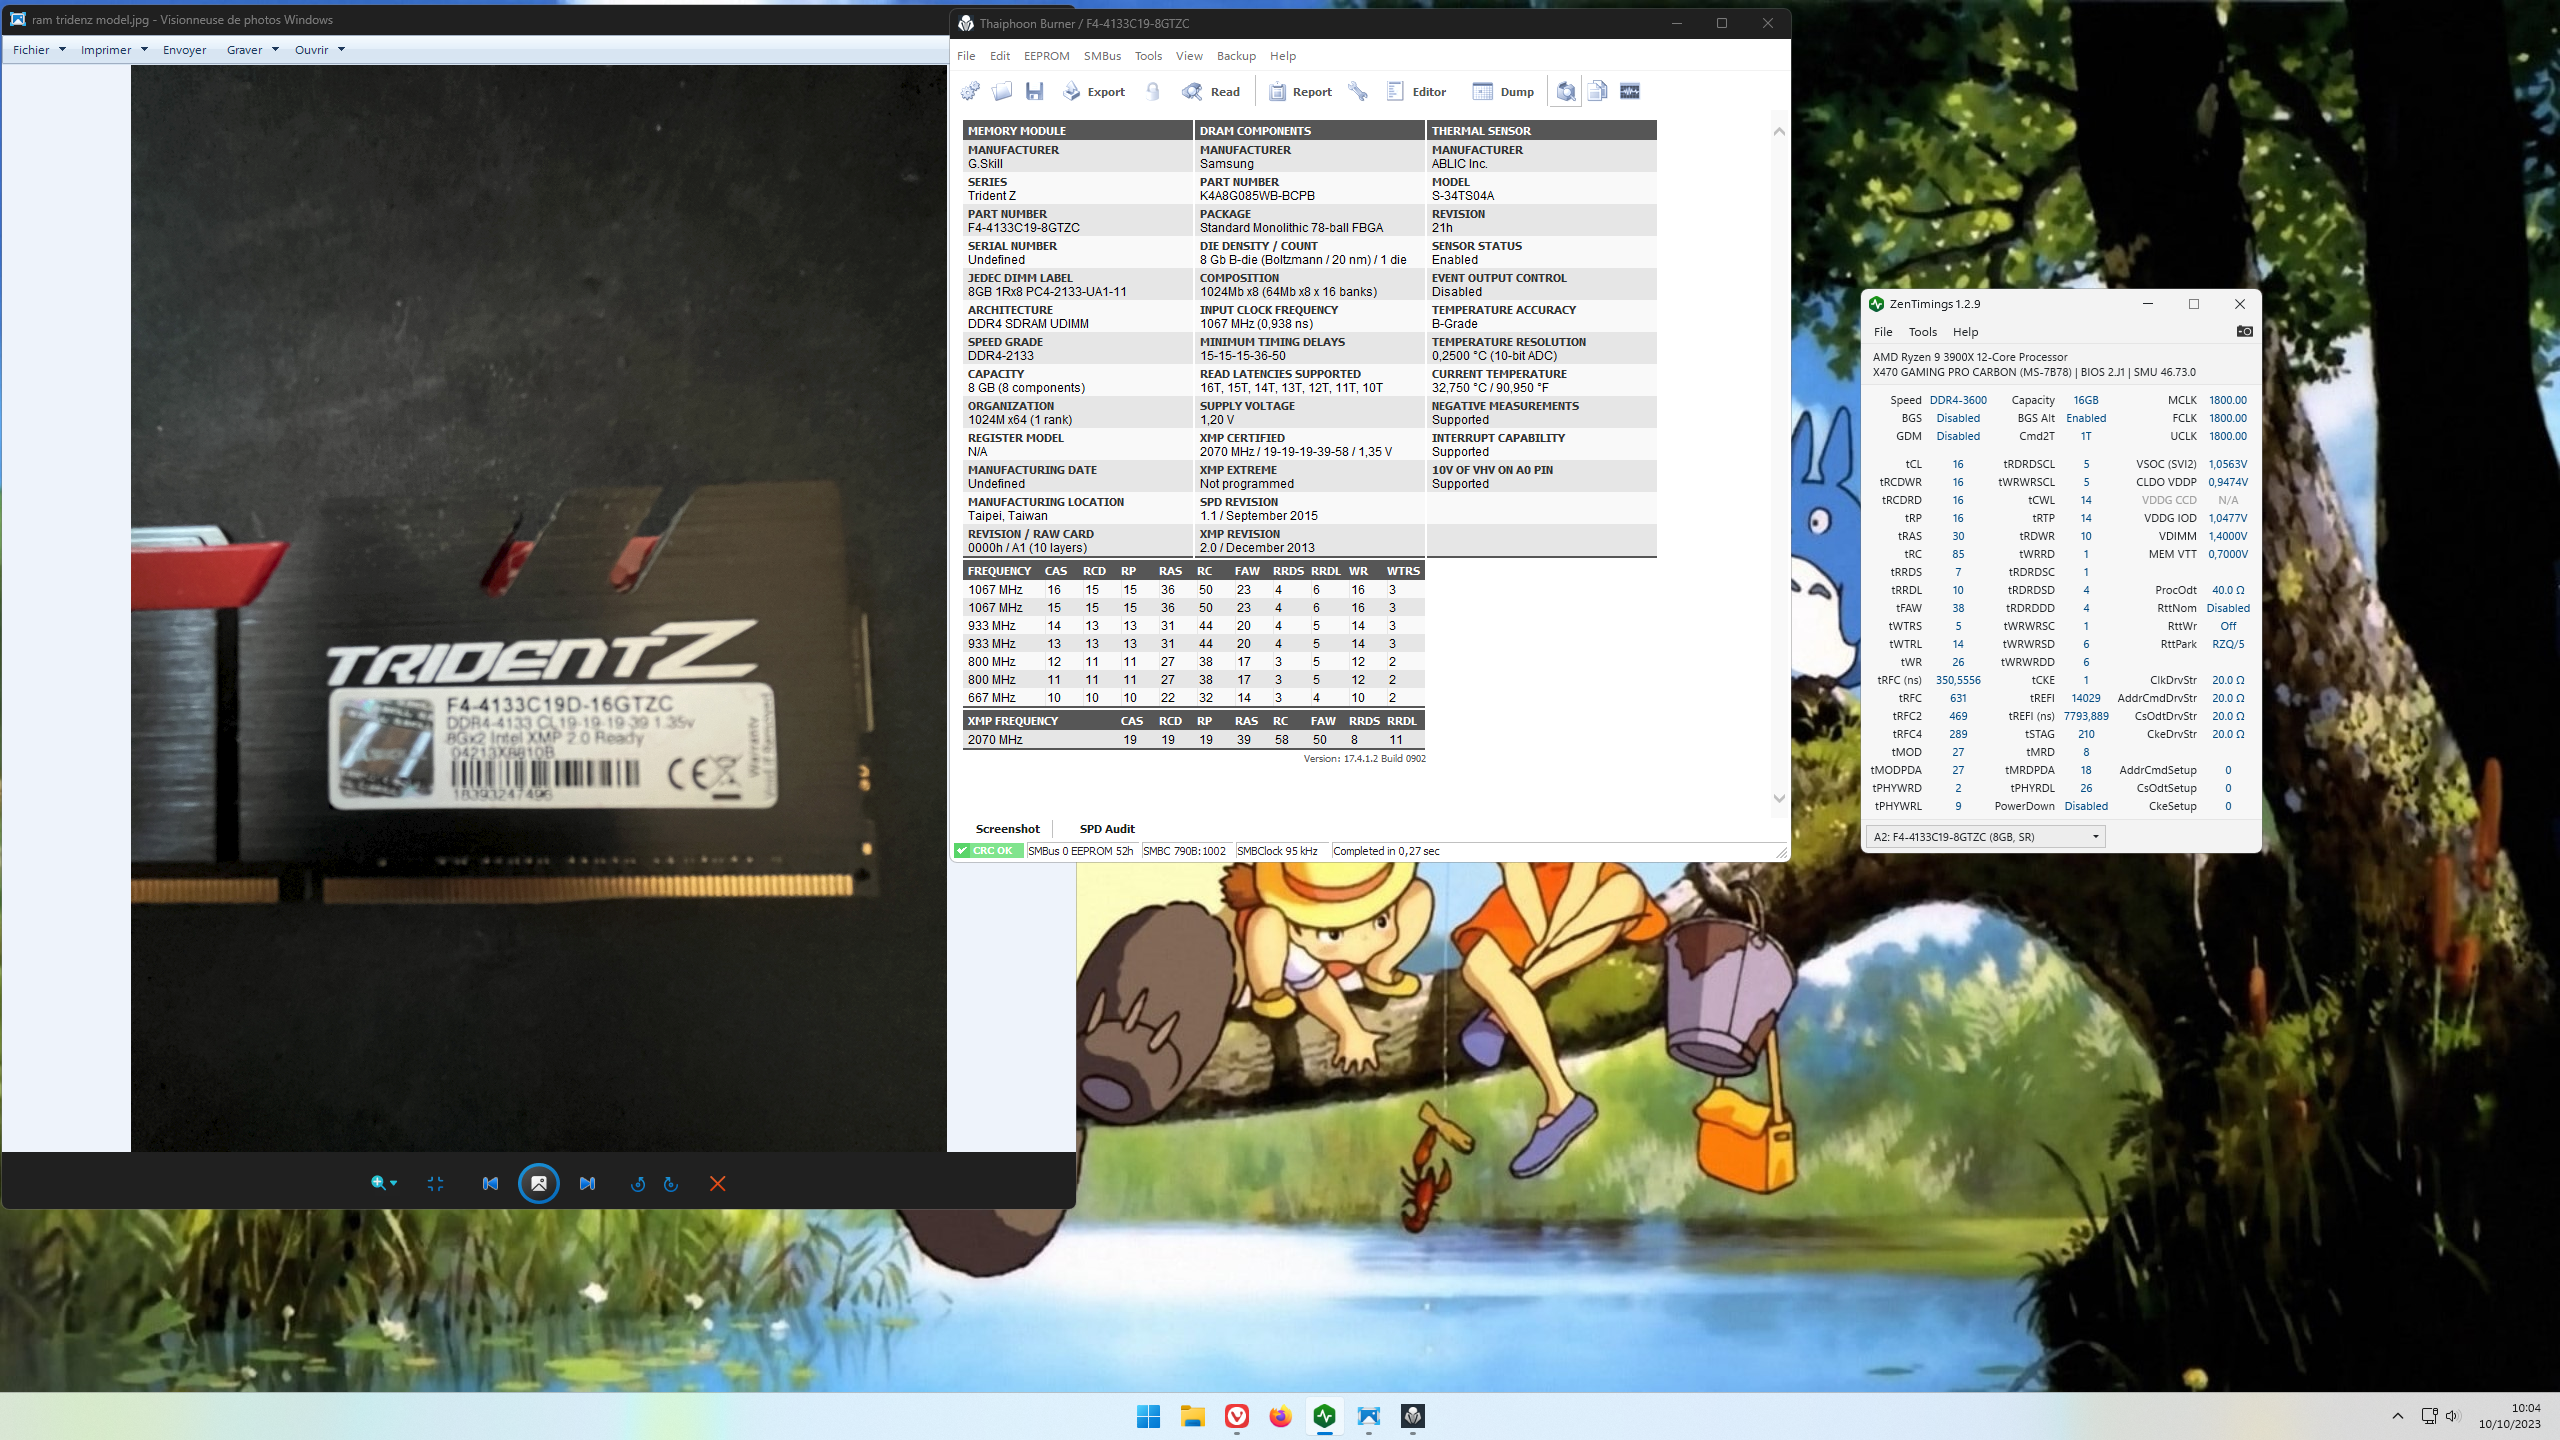Open ZenTimings Tools menu

coord(1922,332)
